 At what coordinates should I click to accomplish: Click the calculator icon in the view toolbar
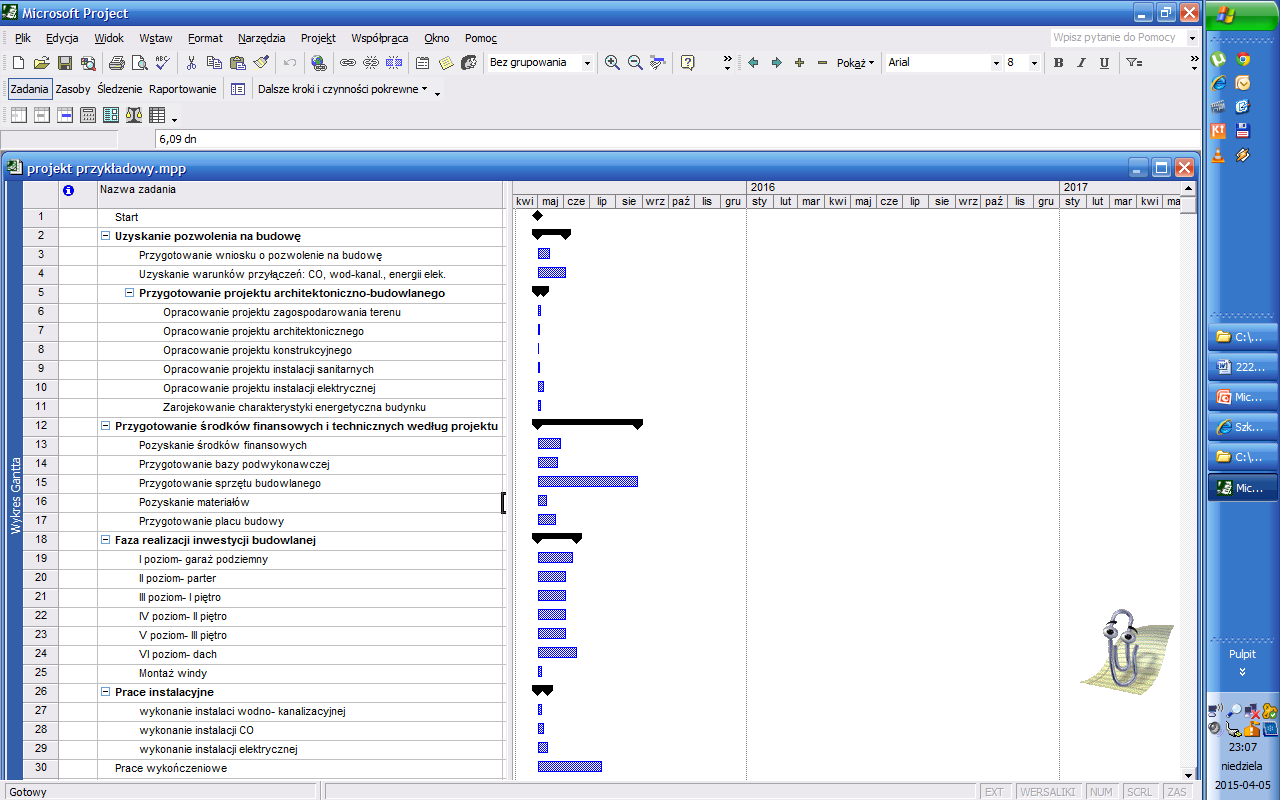pyautogui.click(x=88, y=115)
